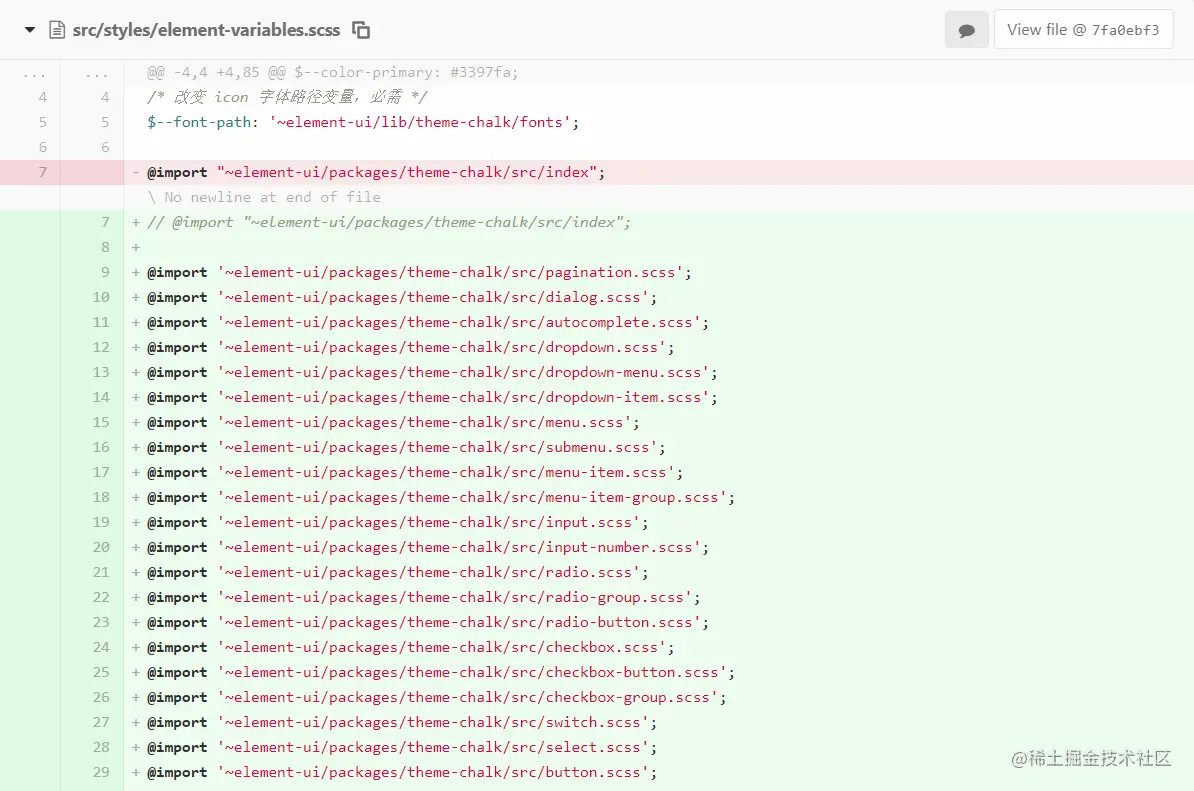
Task: Copy the file path to clipboard
Action: click(361, 30)
